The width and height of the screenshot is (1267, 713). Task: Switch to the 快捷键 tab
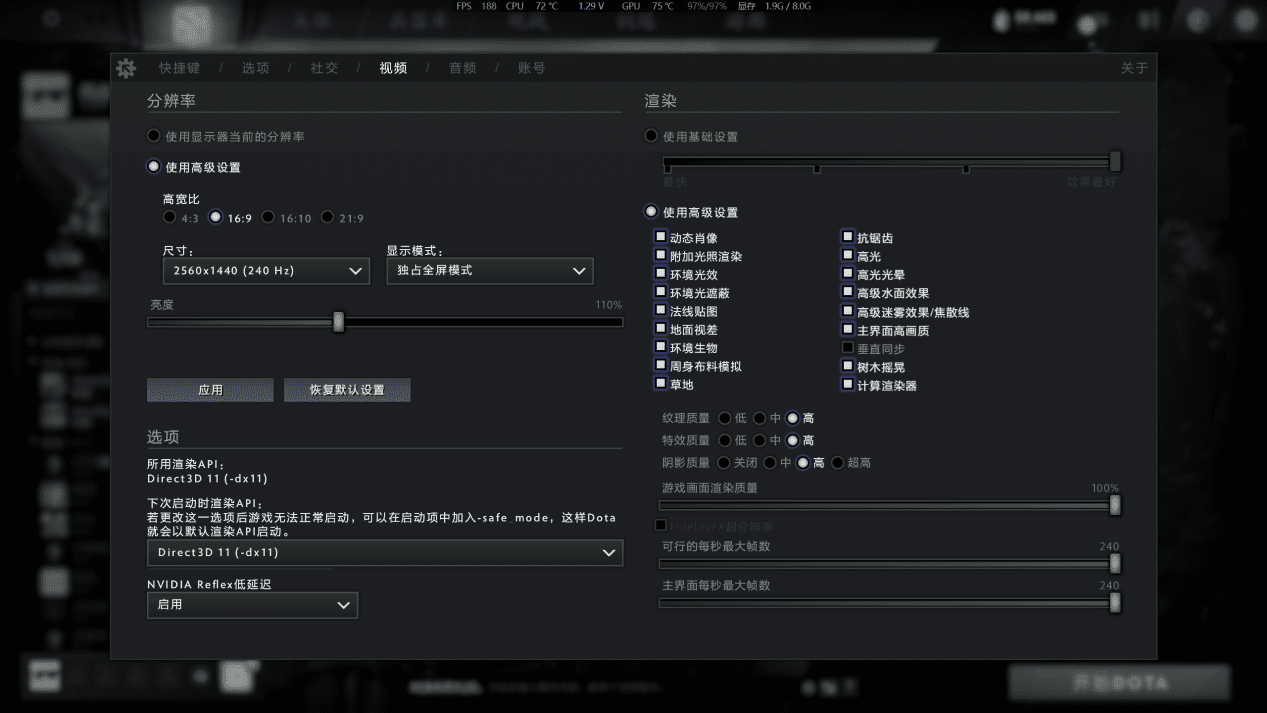pos(179,68)
